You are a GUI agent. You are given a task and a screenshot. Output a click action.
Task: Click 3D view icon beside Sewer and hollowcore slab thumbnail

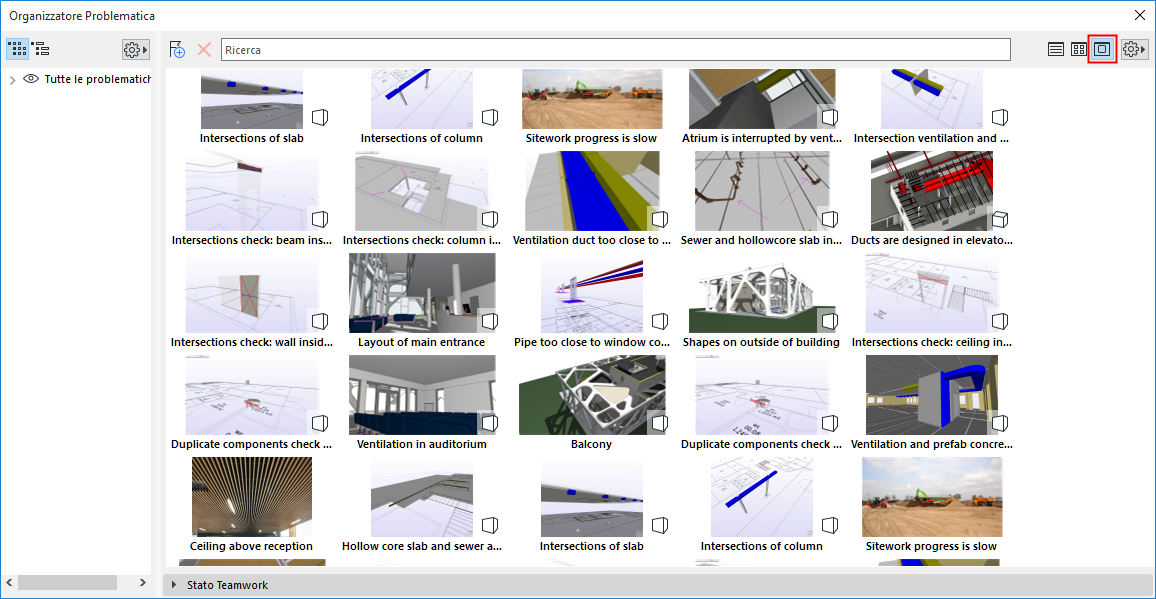click(x=829, y=219)
